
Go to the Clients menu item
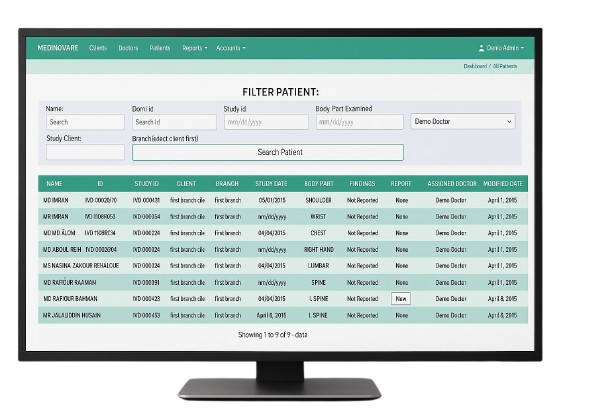(x=98, y=48)
